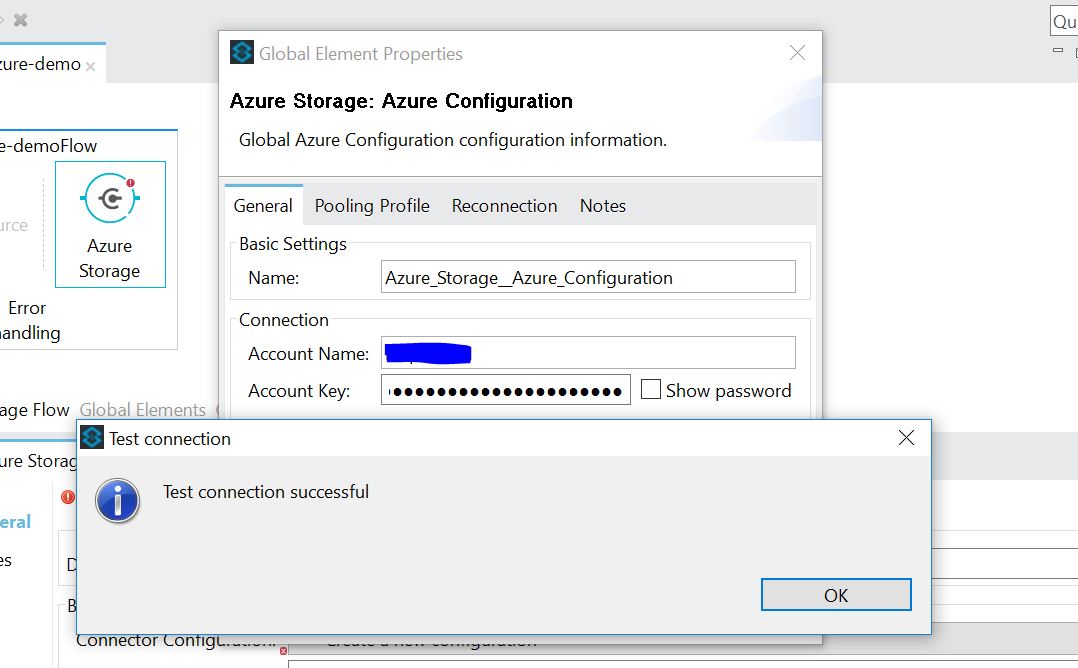
Task: Click the blue info icon in Test connection dialog
Action: pos(117,501)
